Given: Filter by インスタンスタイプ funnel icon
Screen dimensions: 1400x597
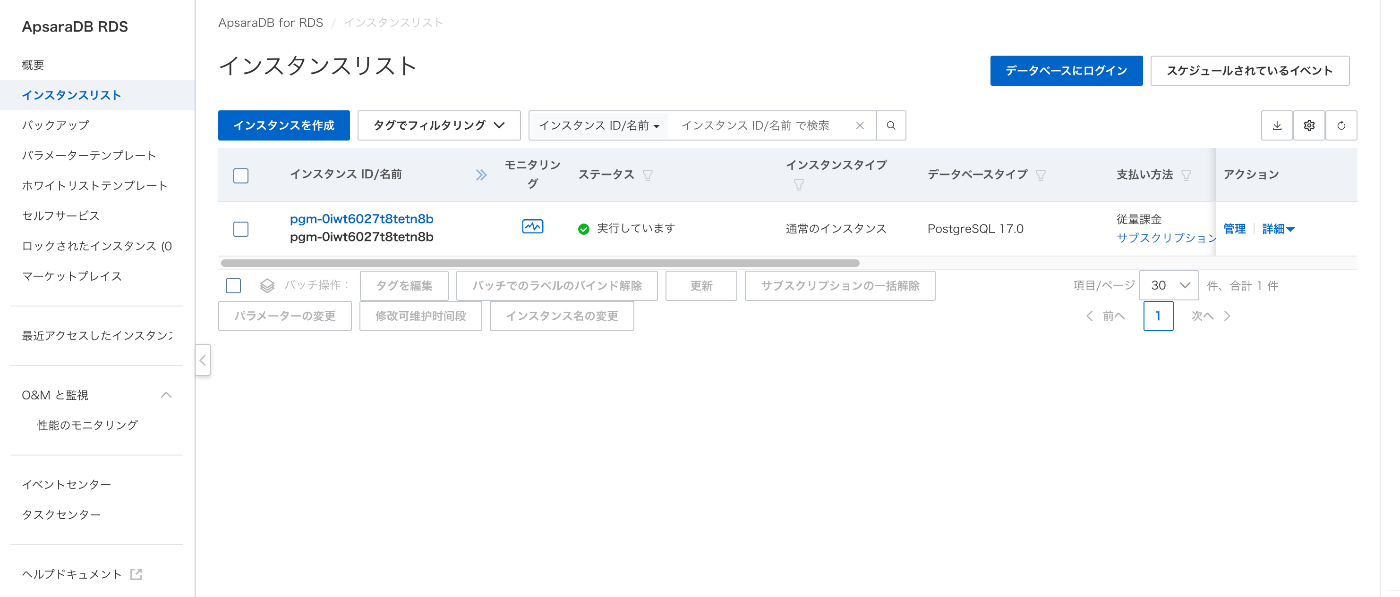Looking at the screenshot, I should tap(799, 185).
